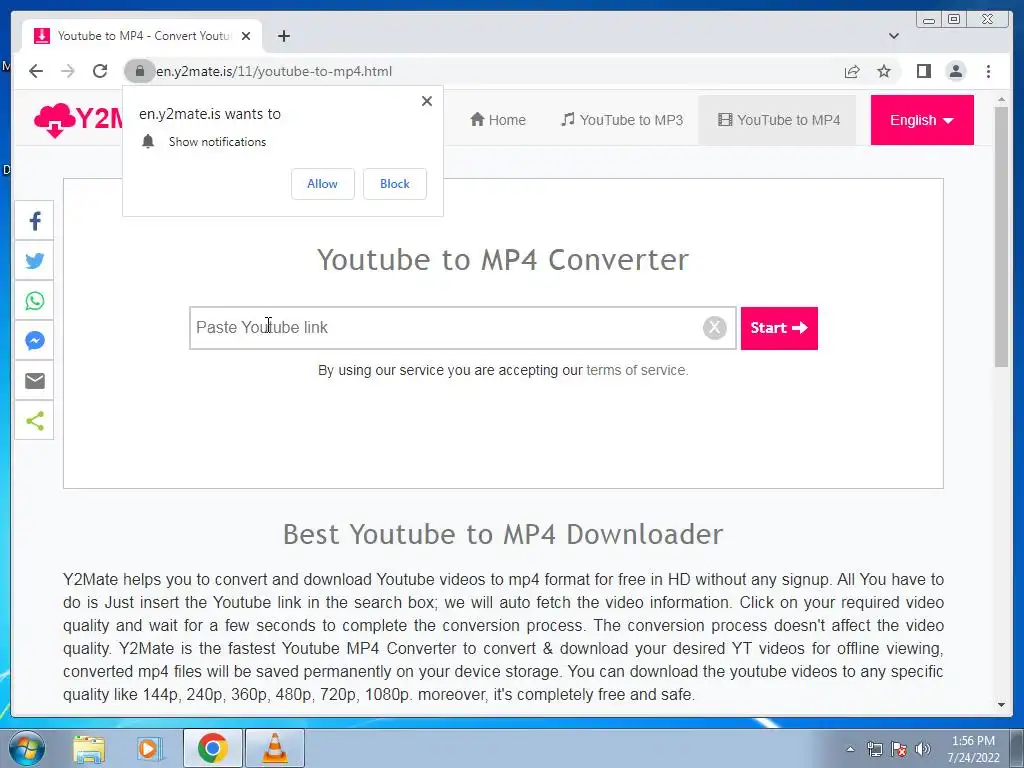Screen dimensions: 1024x768
Task: Block notifications from en.y2mate.is
Action: [394, 184]
